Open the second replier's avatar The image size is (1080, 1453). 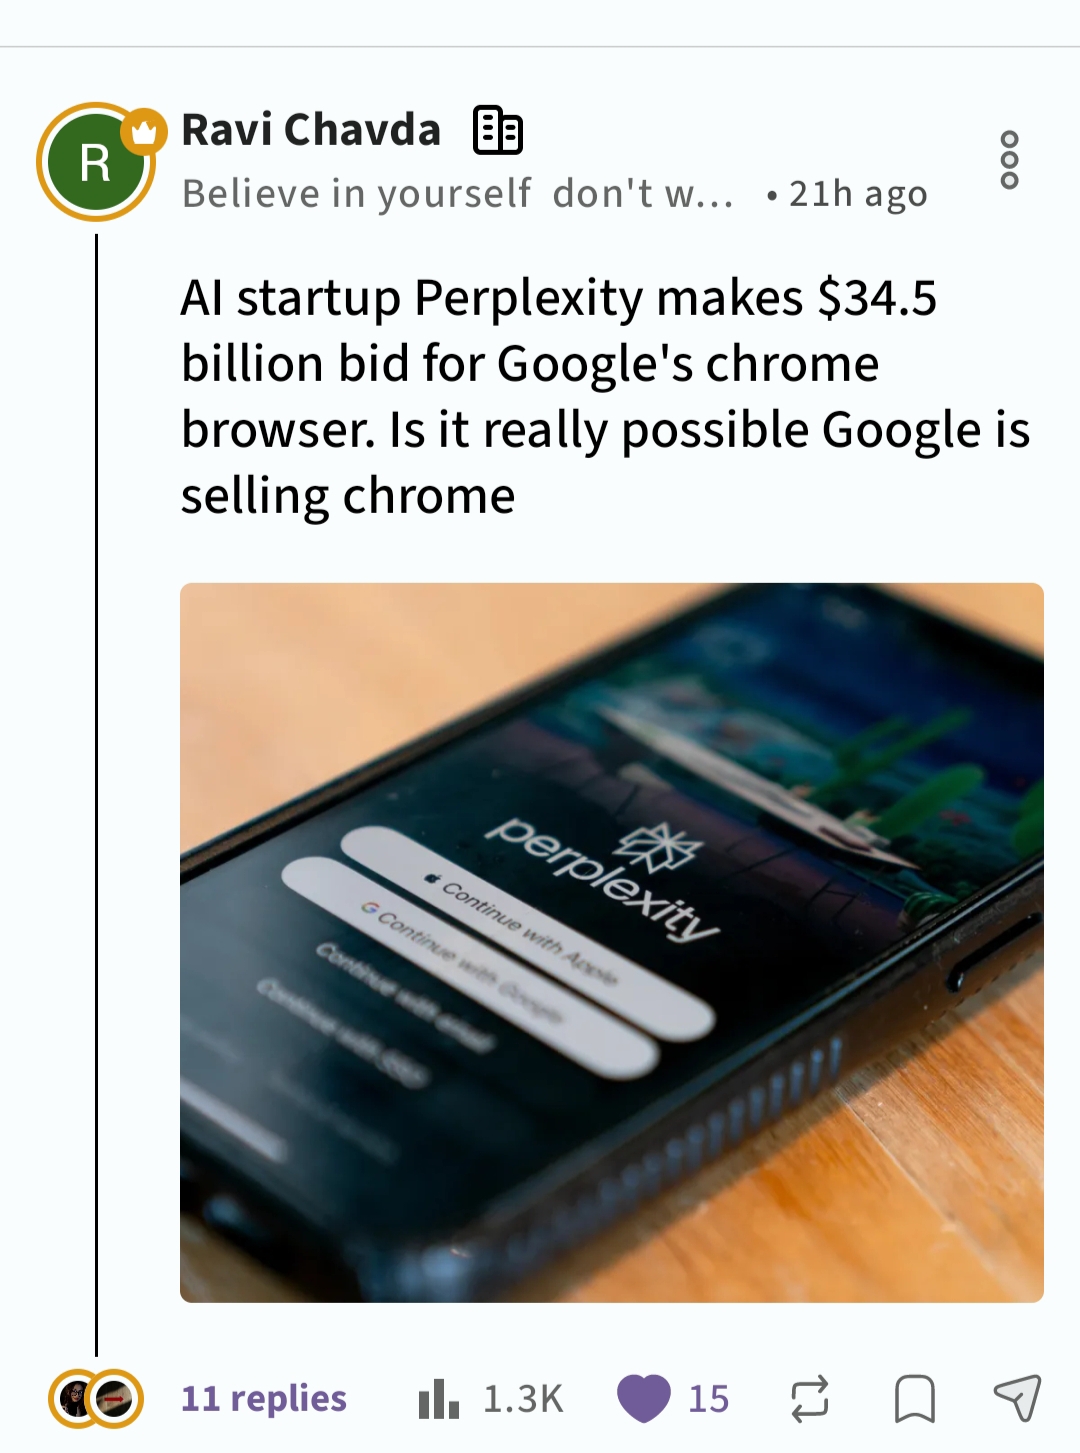click(115, 1398)
